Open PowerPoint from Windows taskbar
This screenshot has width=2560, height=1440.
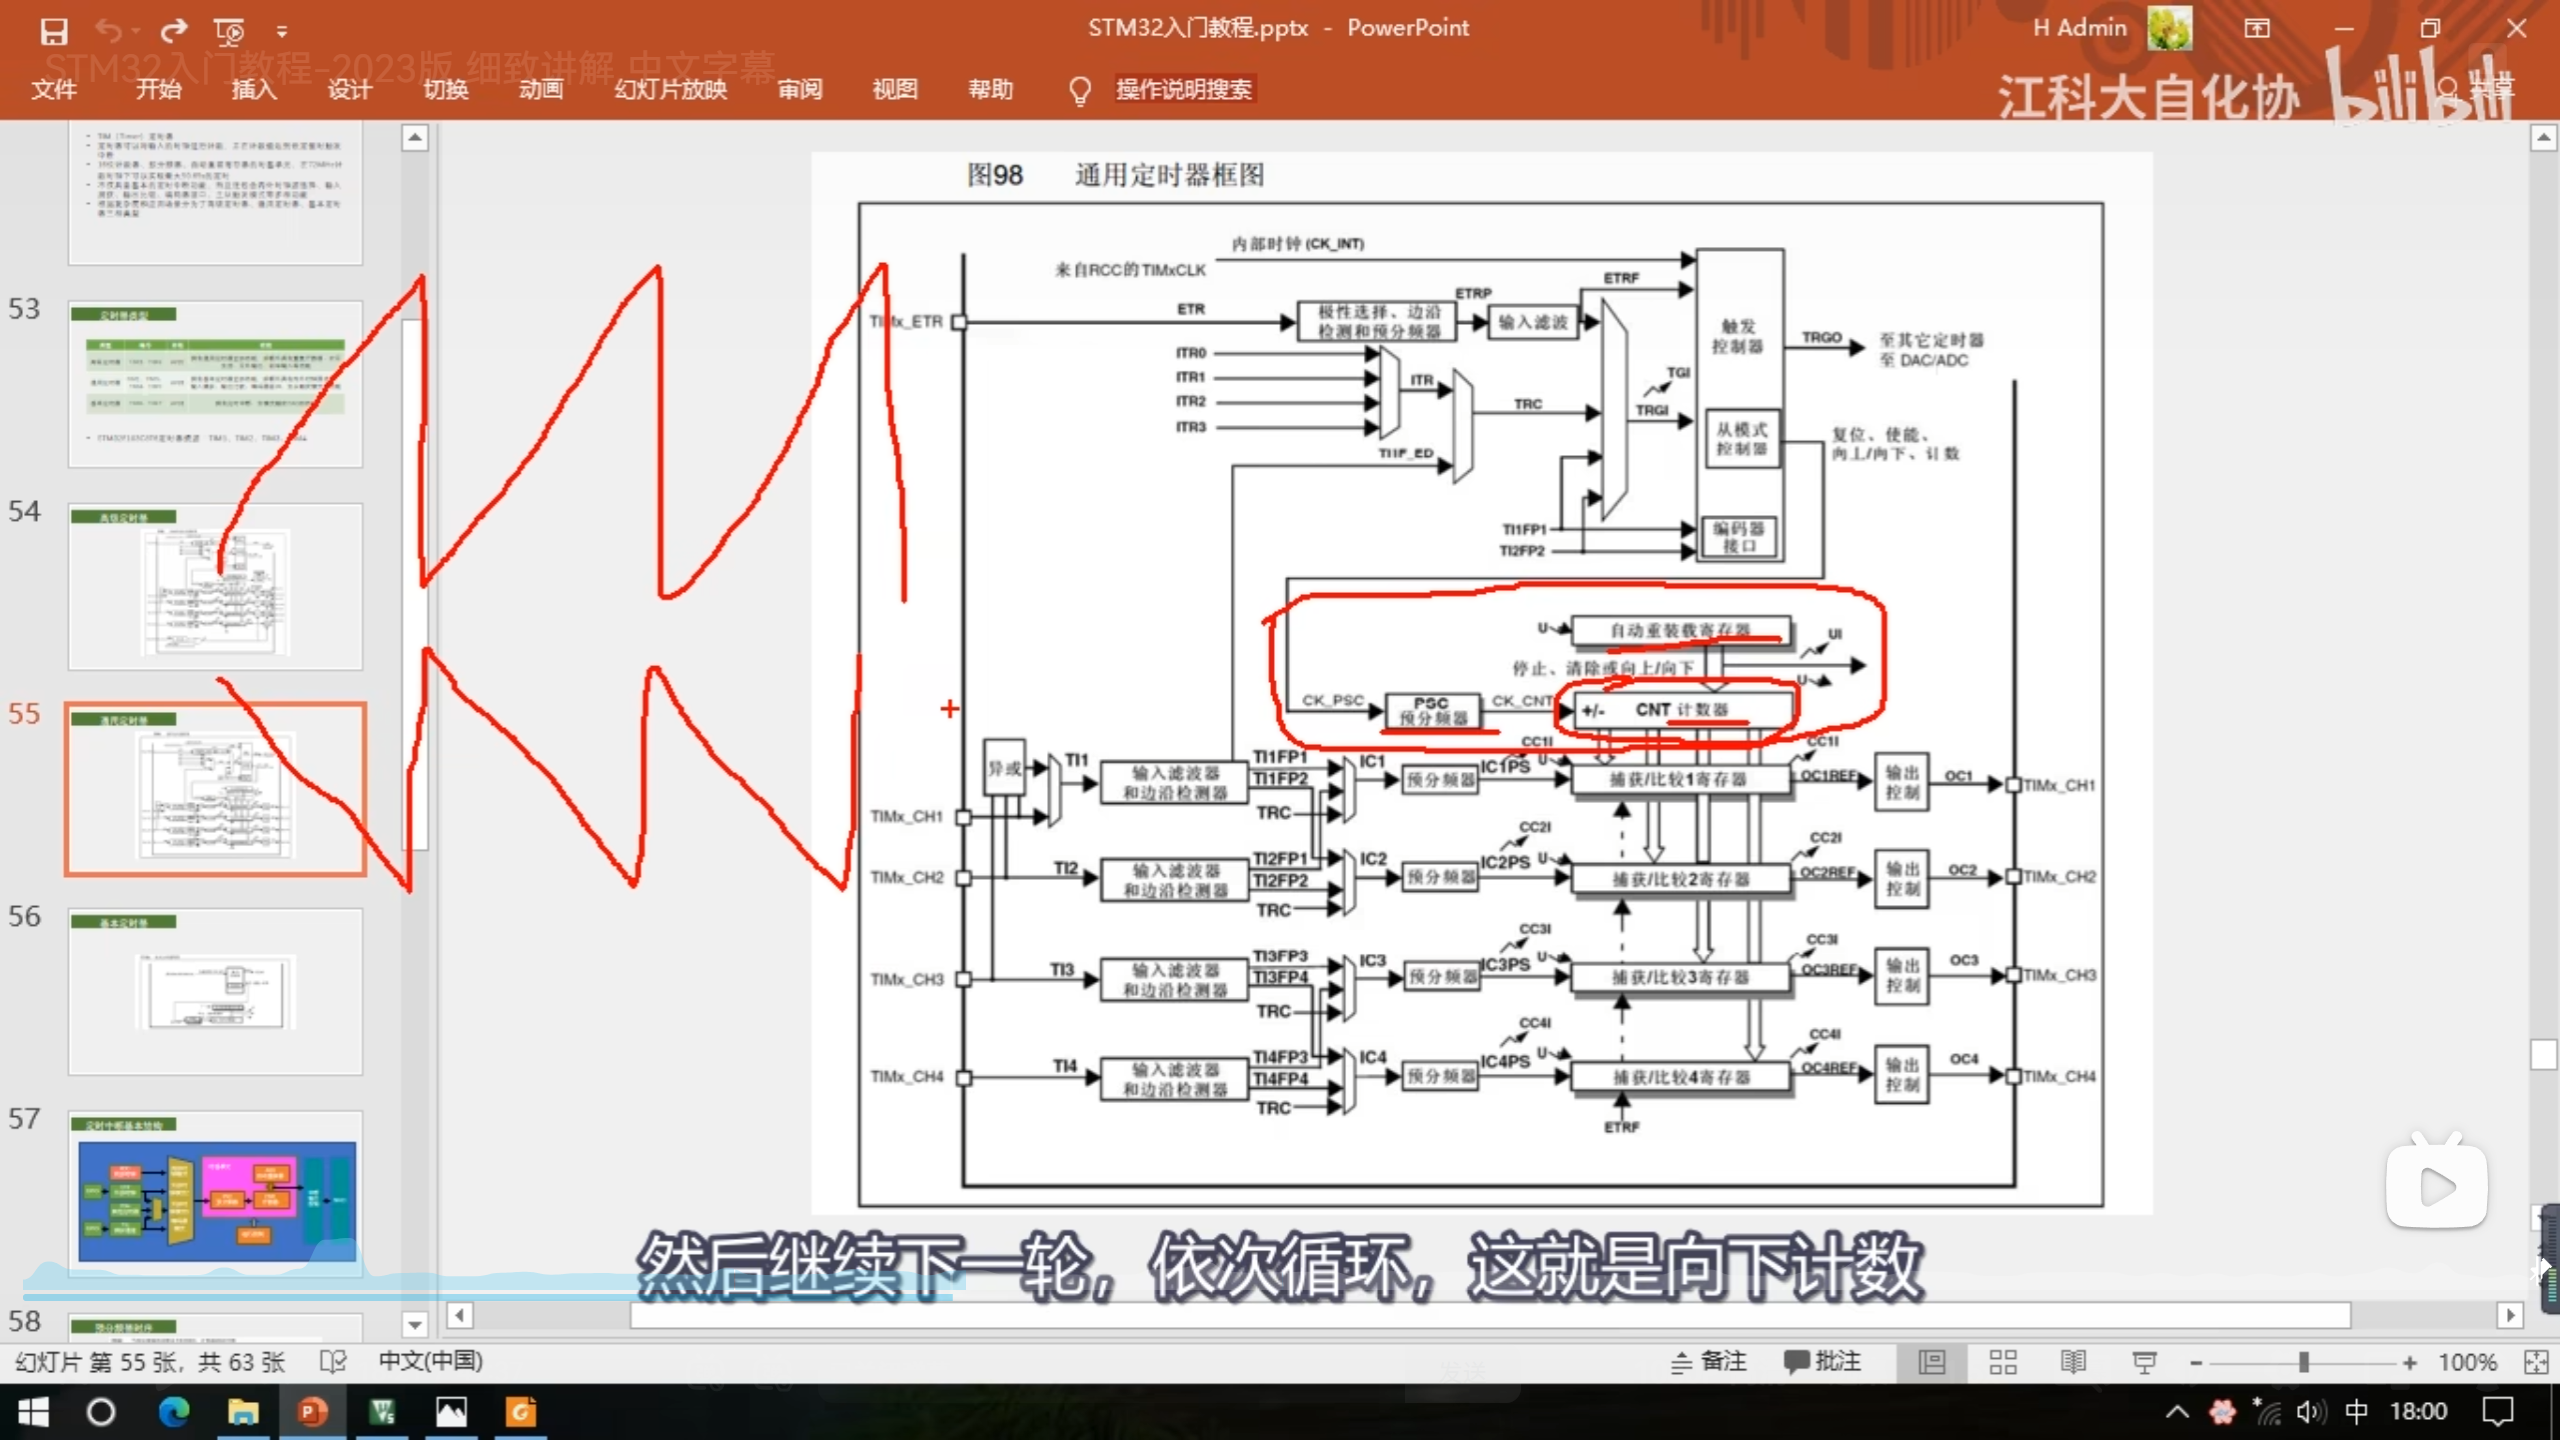coord(312,1412)
